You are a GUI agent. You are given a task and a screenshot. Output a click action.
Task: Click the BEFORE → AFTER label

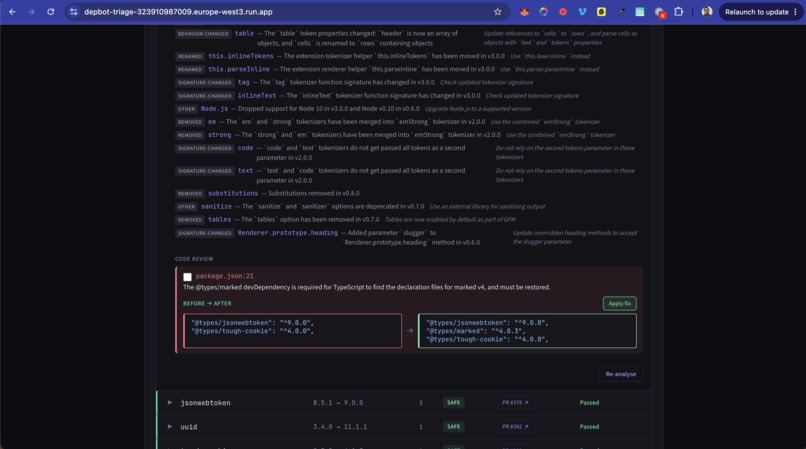coord(207,303)
